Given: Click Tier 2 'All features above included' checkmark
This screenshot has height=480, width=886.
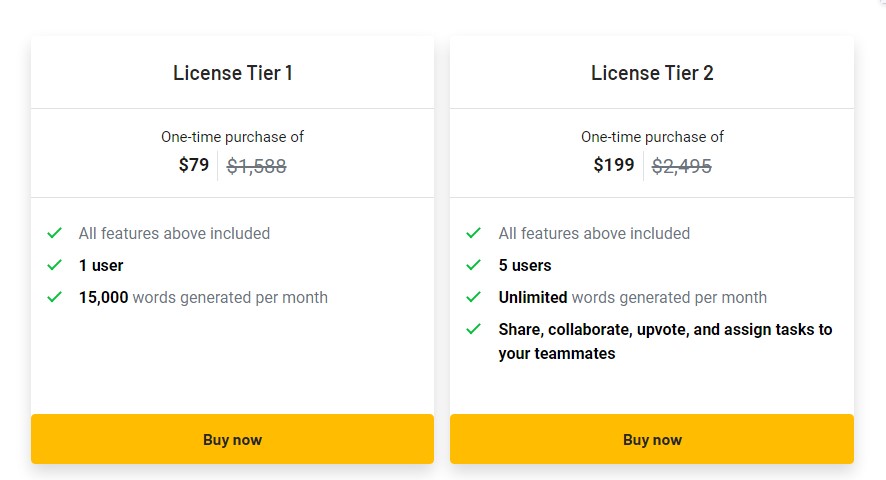Looking at the screenshot, I should (x=474, y=233).
